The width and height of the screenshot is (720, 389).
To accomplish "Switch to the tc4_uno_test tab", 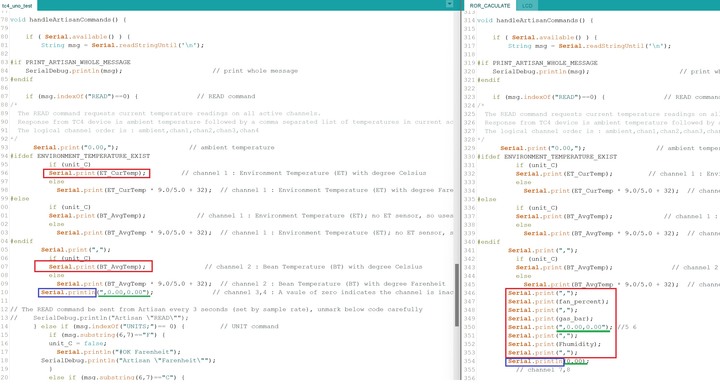I will tap(17, 6).
